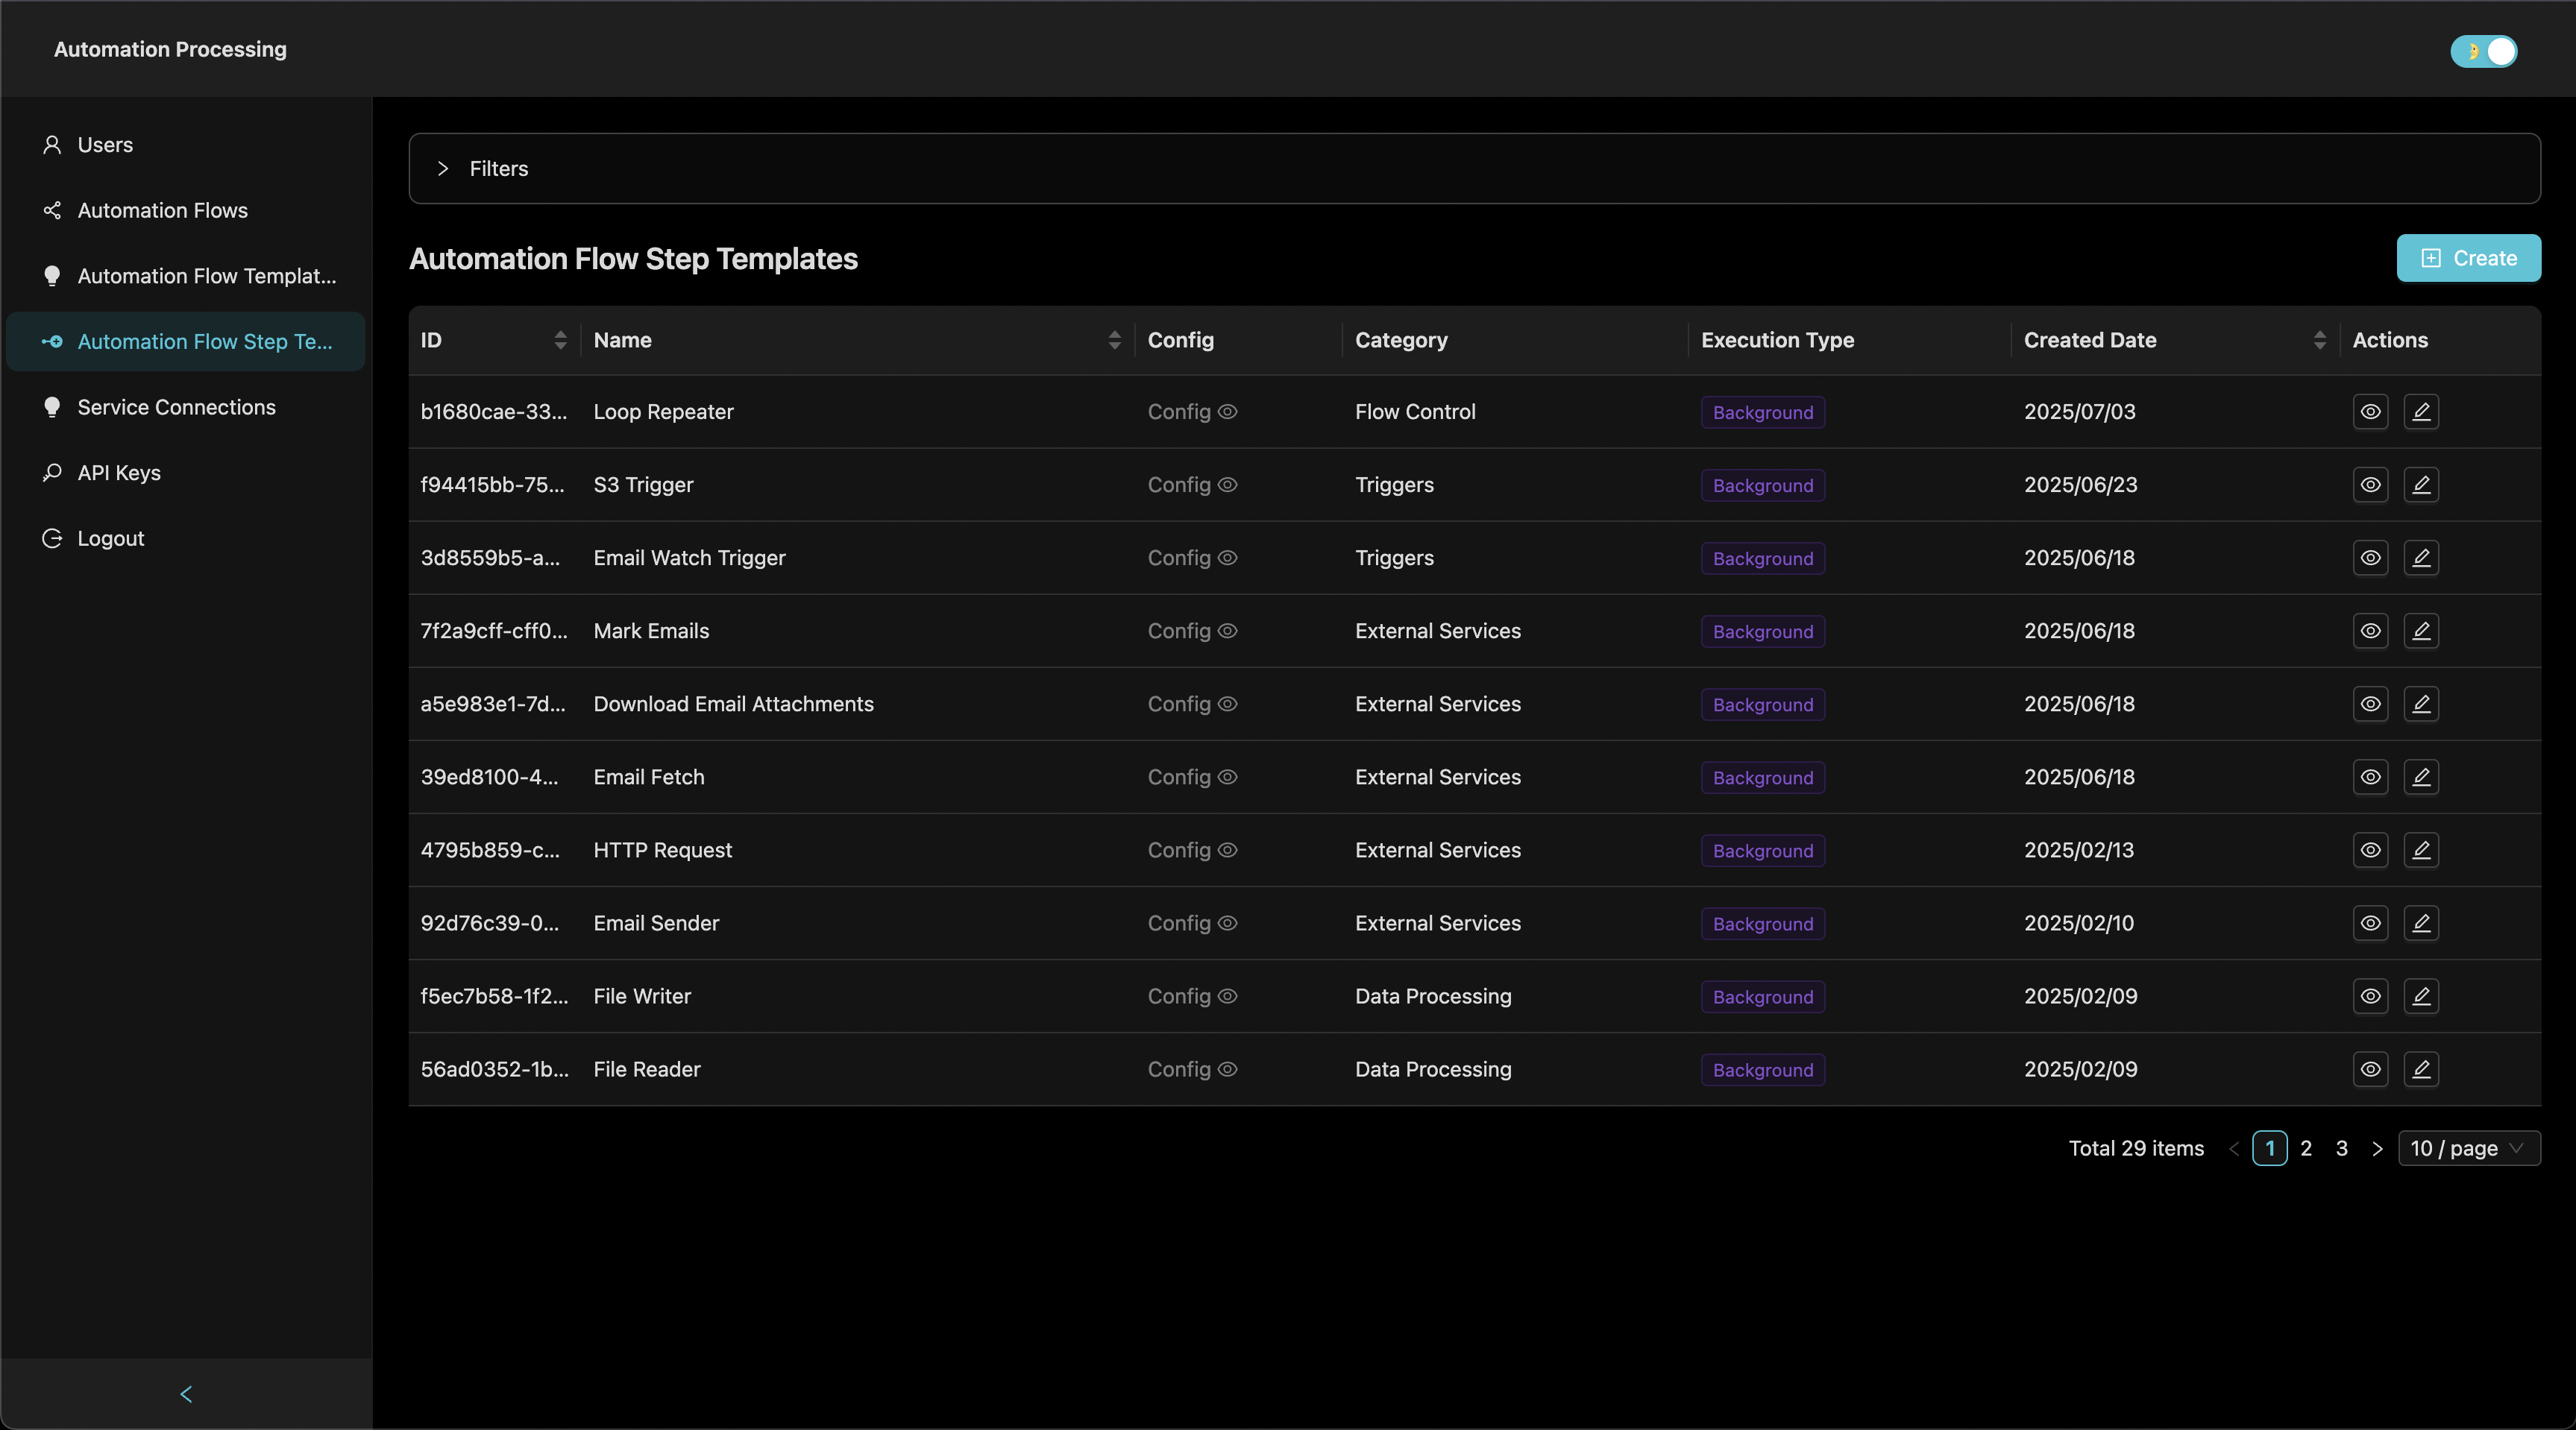This screenshot has width=2576, height=1430.
Task: Select the API Keys icon
Action: (x=52, y=472)
